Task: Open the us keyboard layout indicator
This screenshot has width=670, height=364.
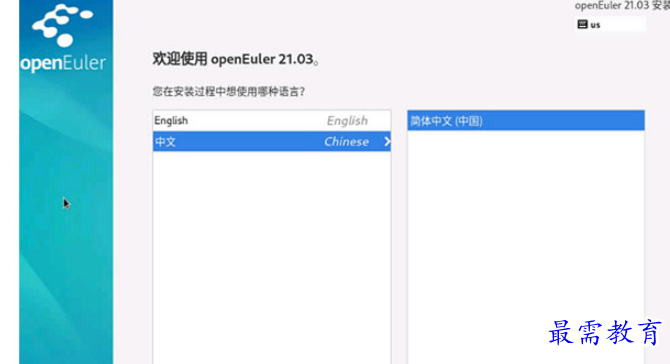Action: click(x=610, y=24)
